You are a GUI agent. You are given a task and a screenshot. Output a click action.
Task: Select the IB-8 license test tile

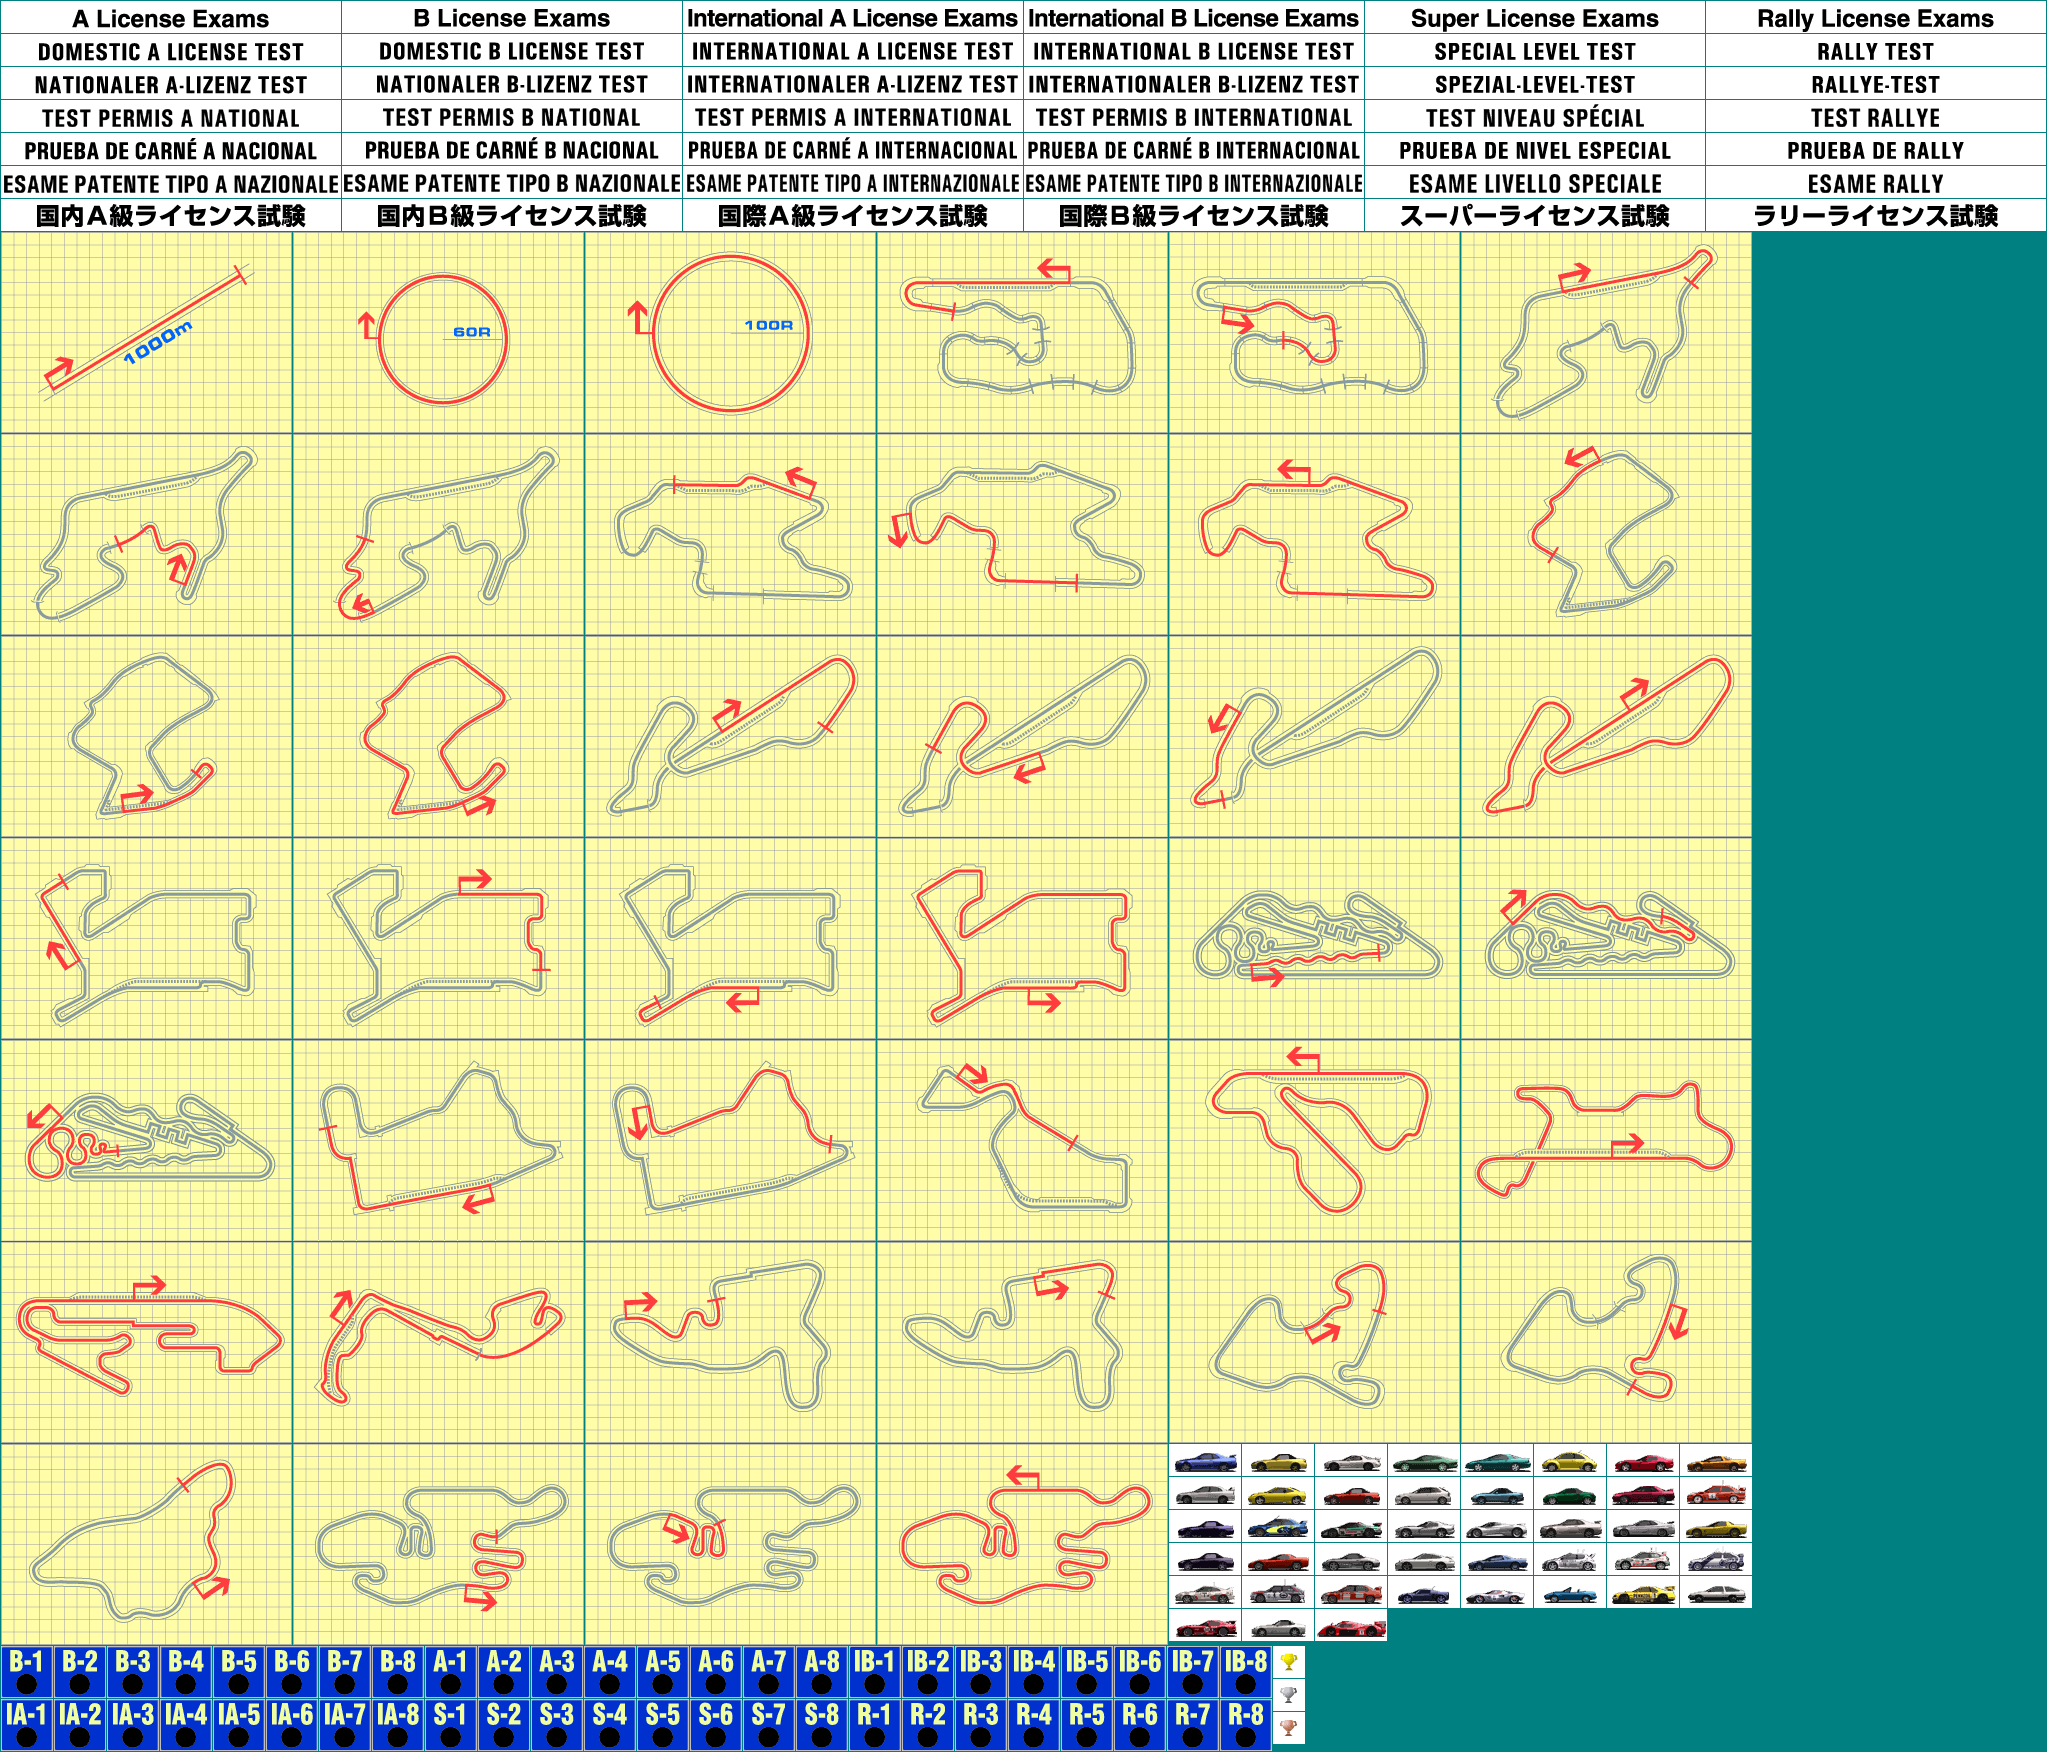(1245, 1672)
